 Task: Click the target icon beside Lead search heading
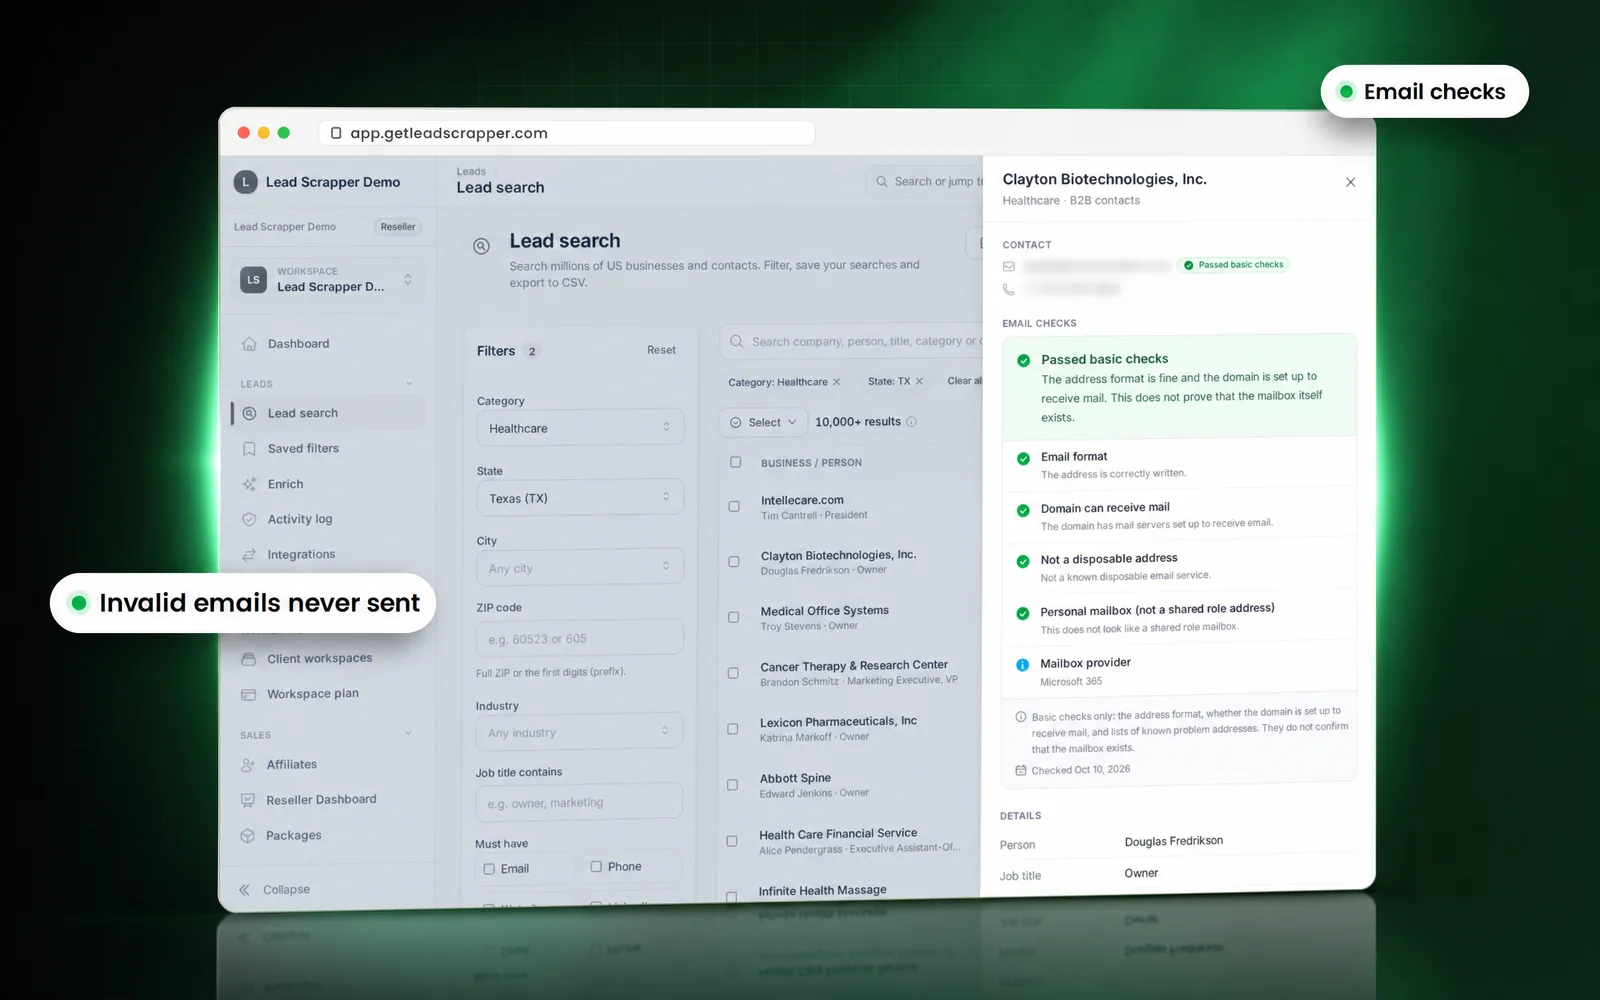coord(481,246)
